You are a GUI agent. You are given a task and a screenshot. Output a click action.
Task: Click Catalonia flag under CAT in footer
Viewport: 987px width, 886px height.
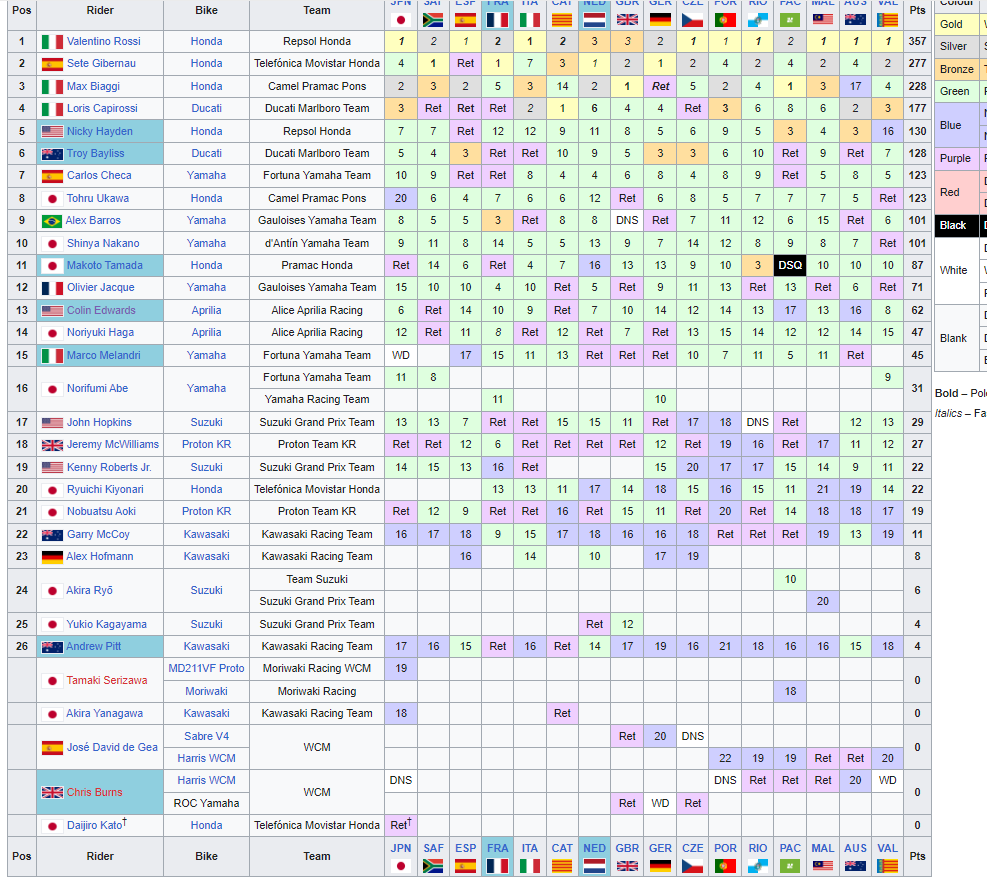pyautogui.click(x=562, y=866)
